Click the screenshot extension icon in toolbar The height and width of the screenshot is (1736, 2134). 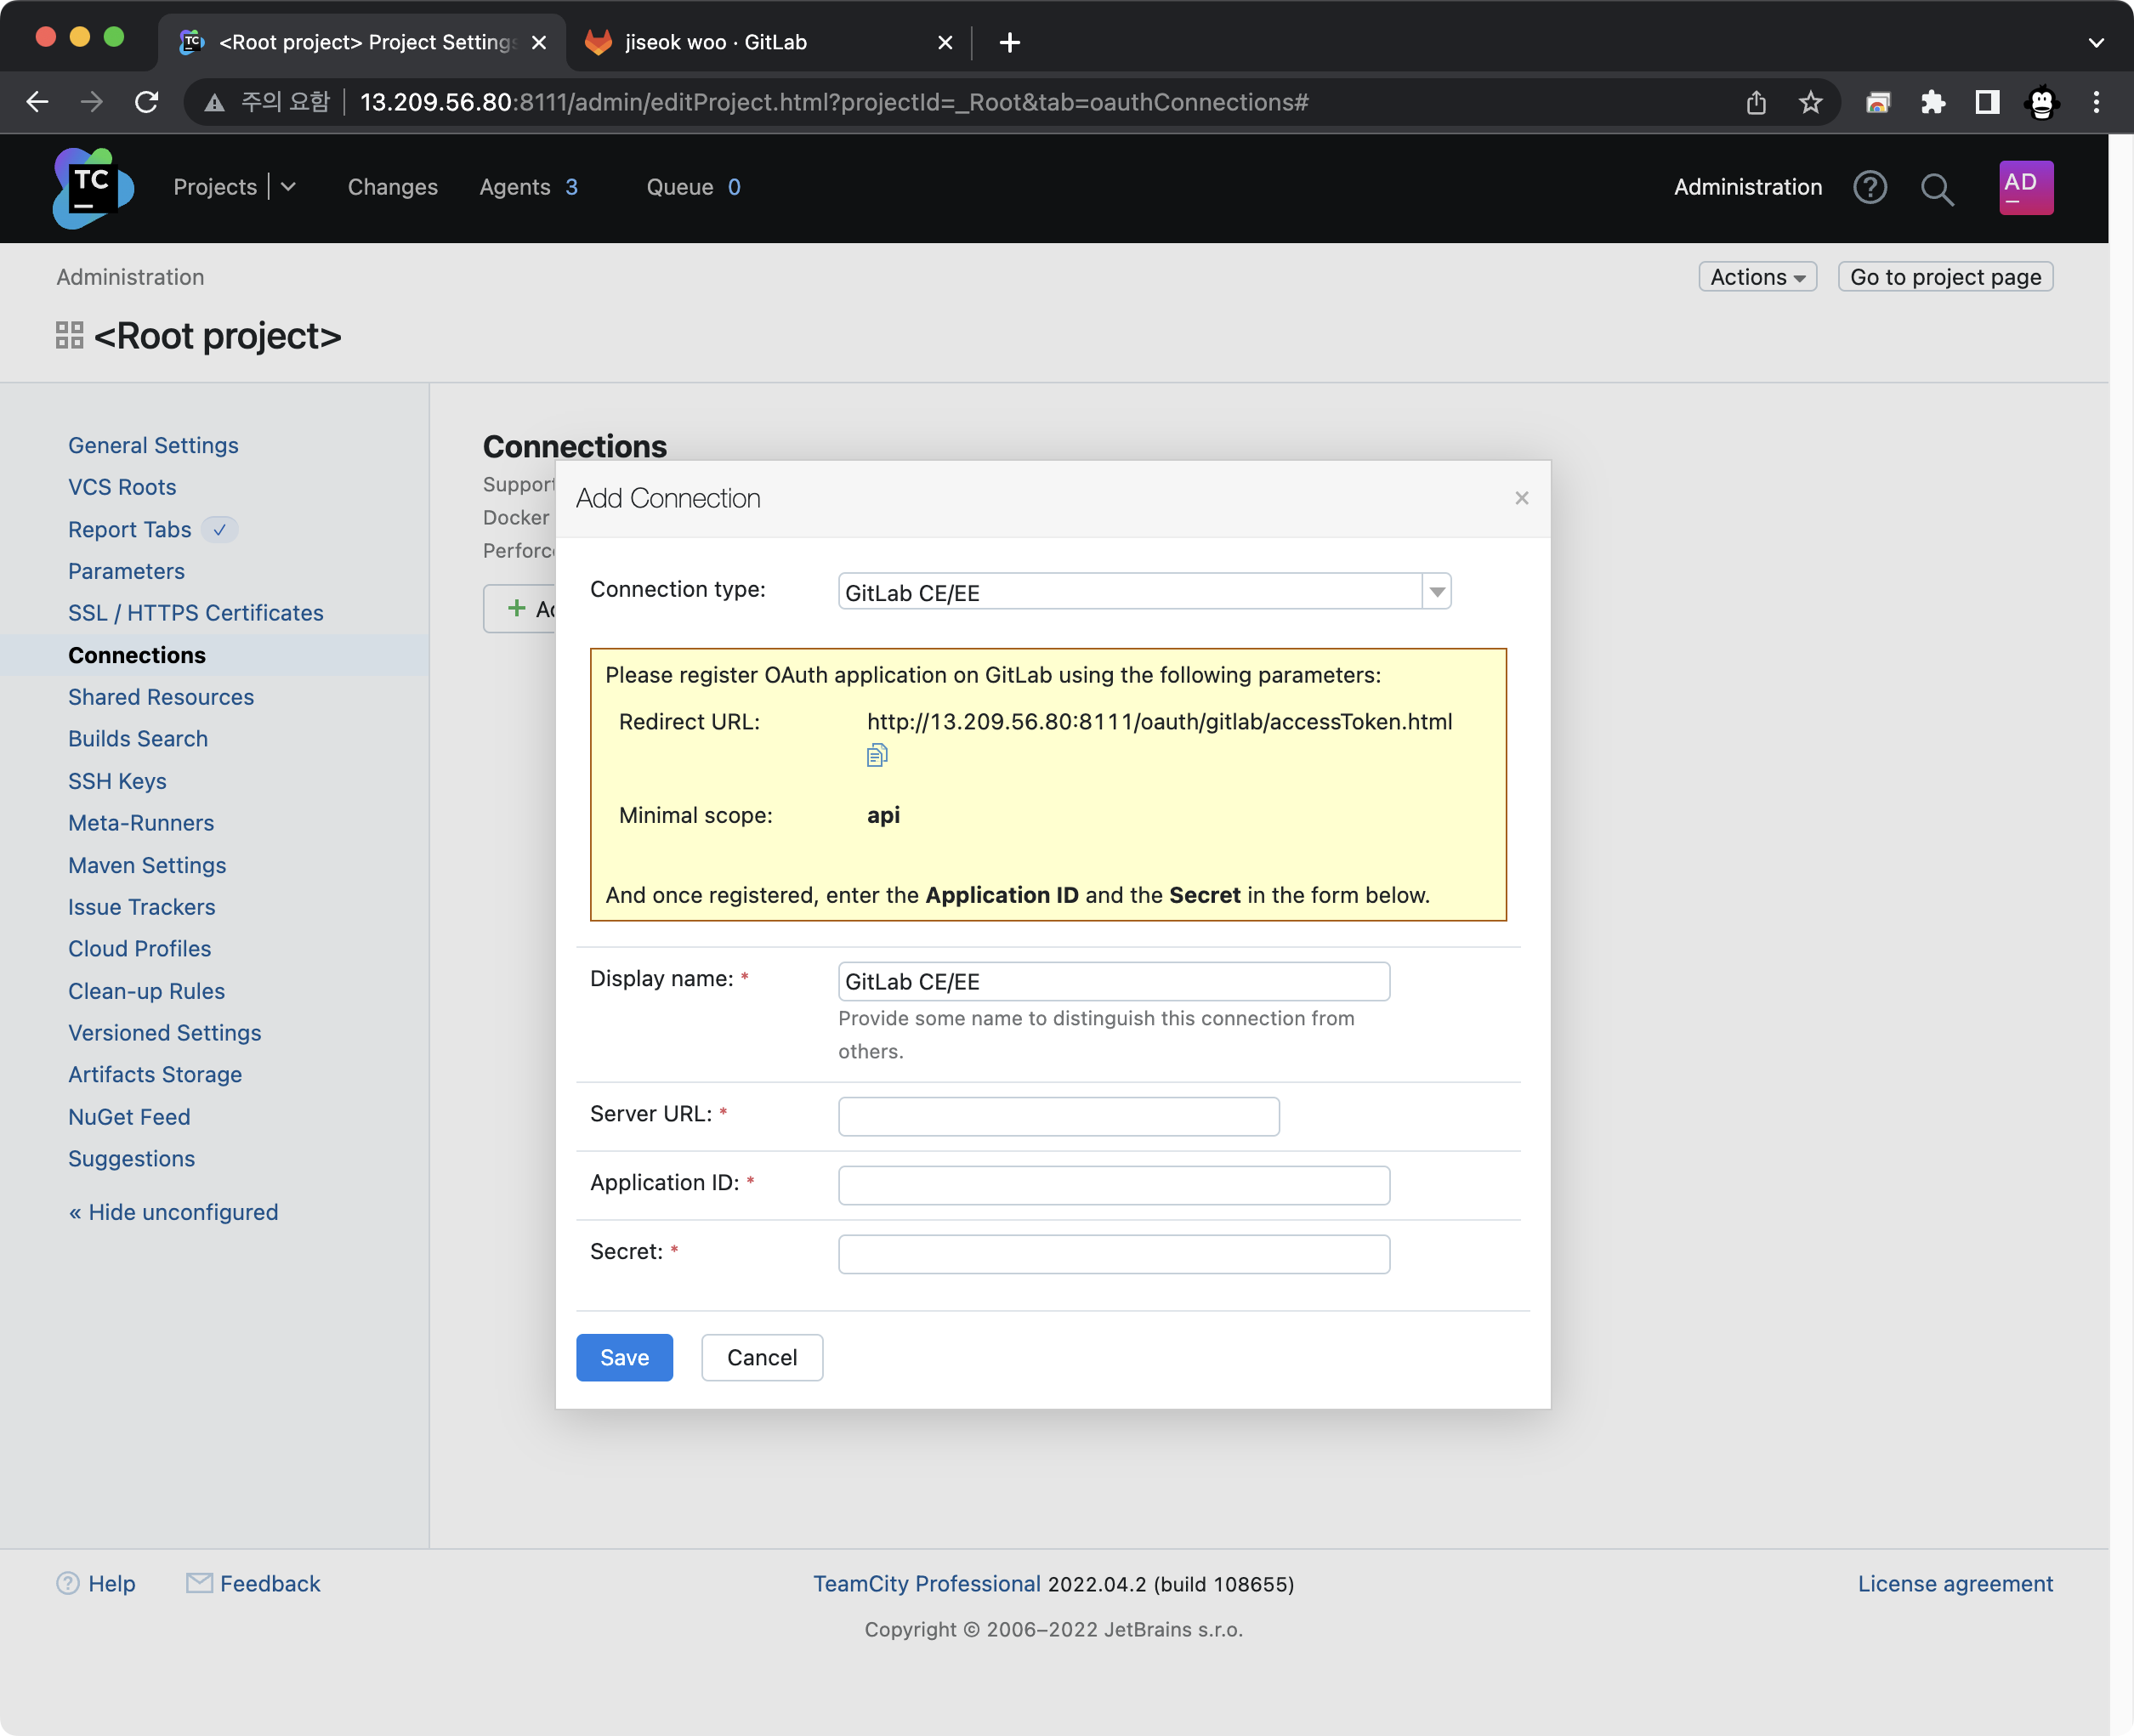1877,102
